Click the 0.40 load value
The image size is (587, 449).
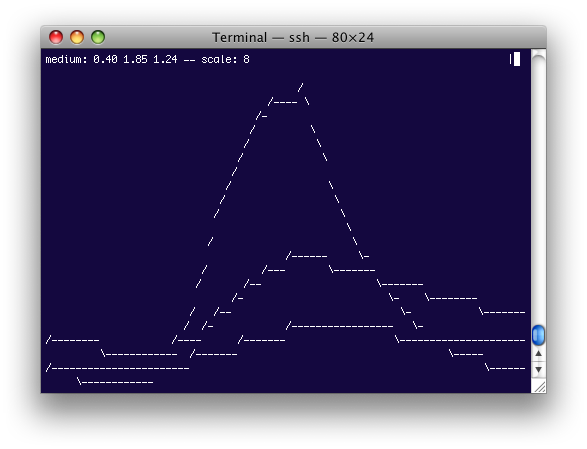click(105, 59)
